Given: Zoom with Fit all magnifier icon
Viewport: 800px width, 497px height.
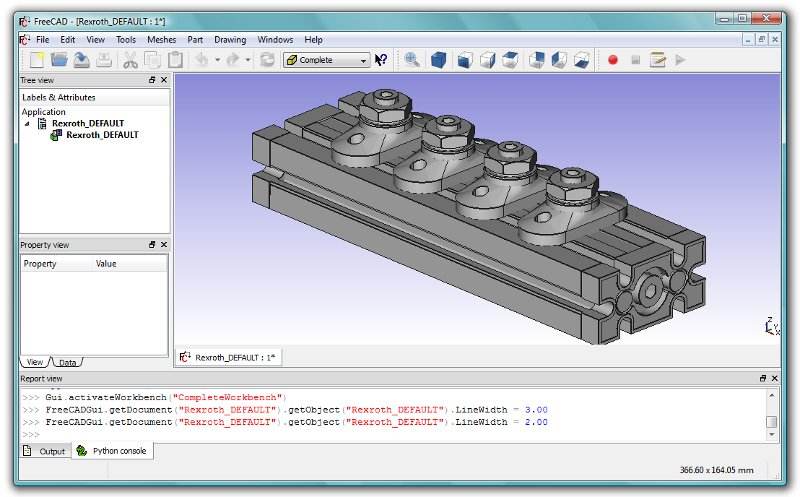Looking at the screenshot, I should click(412, 60).
